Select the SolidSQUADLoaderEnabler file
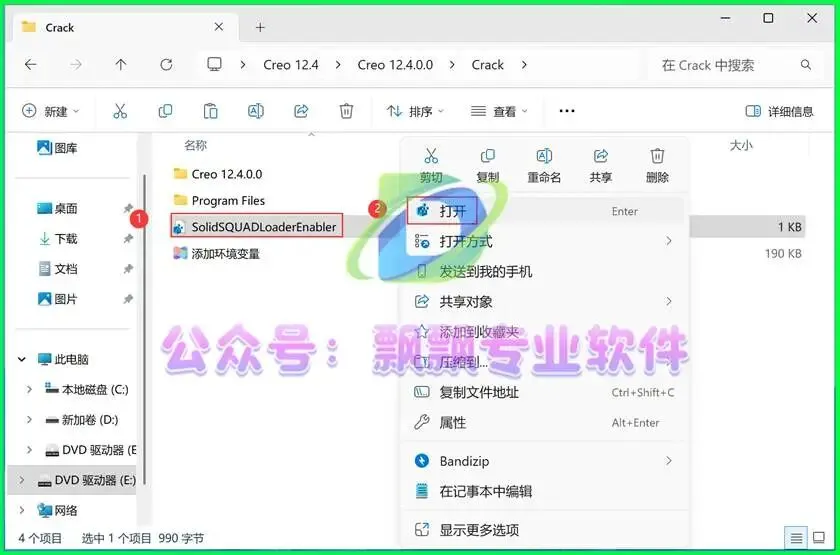The image size is (840, 555). tap(256, 227)
